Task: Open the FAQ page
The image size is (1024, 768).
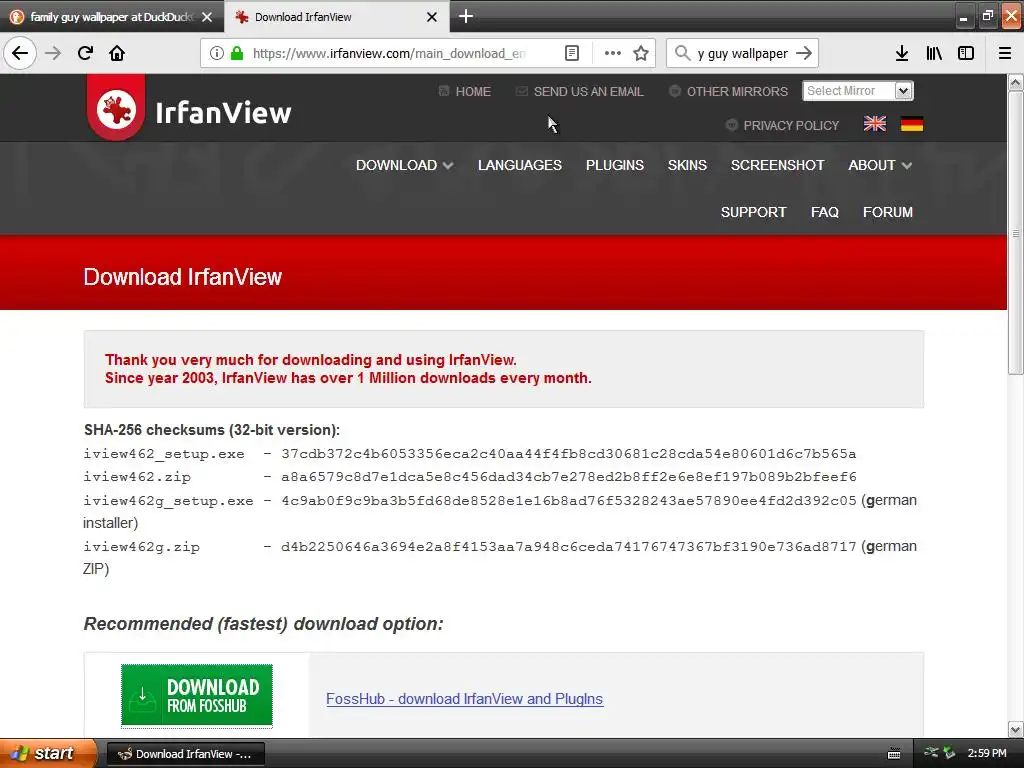Action: [825, 212]
